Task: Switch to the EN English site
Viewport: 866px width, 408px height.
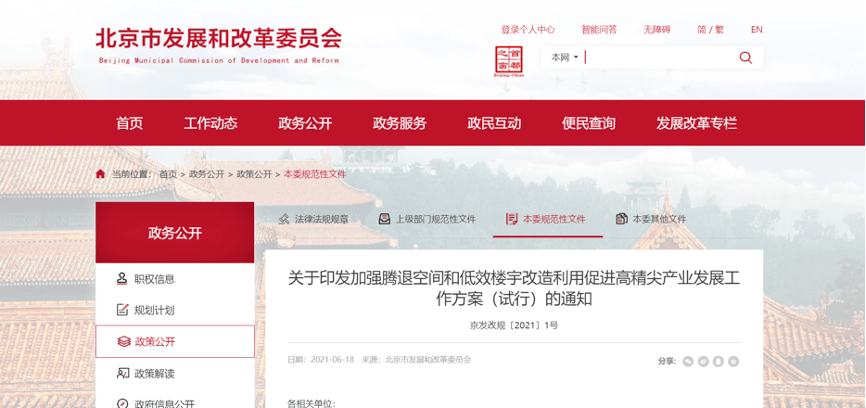Action: click(757, 30)
